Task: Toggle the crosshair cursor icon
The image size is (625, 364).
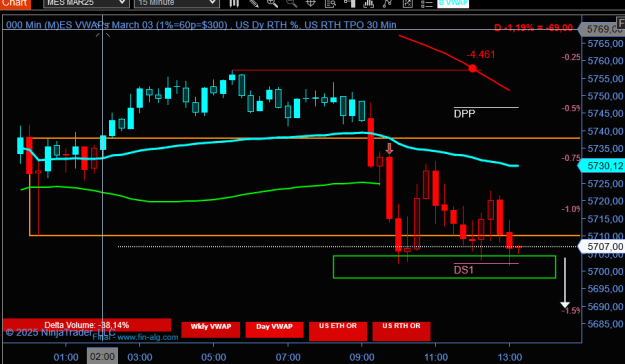Action: (311, 3)
